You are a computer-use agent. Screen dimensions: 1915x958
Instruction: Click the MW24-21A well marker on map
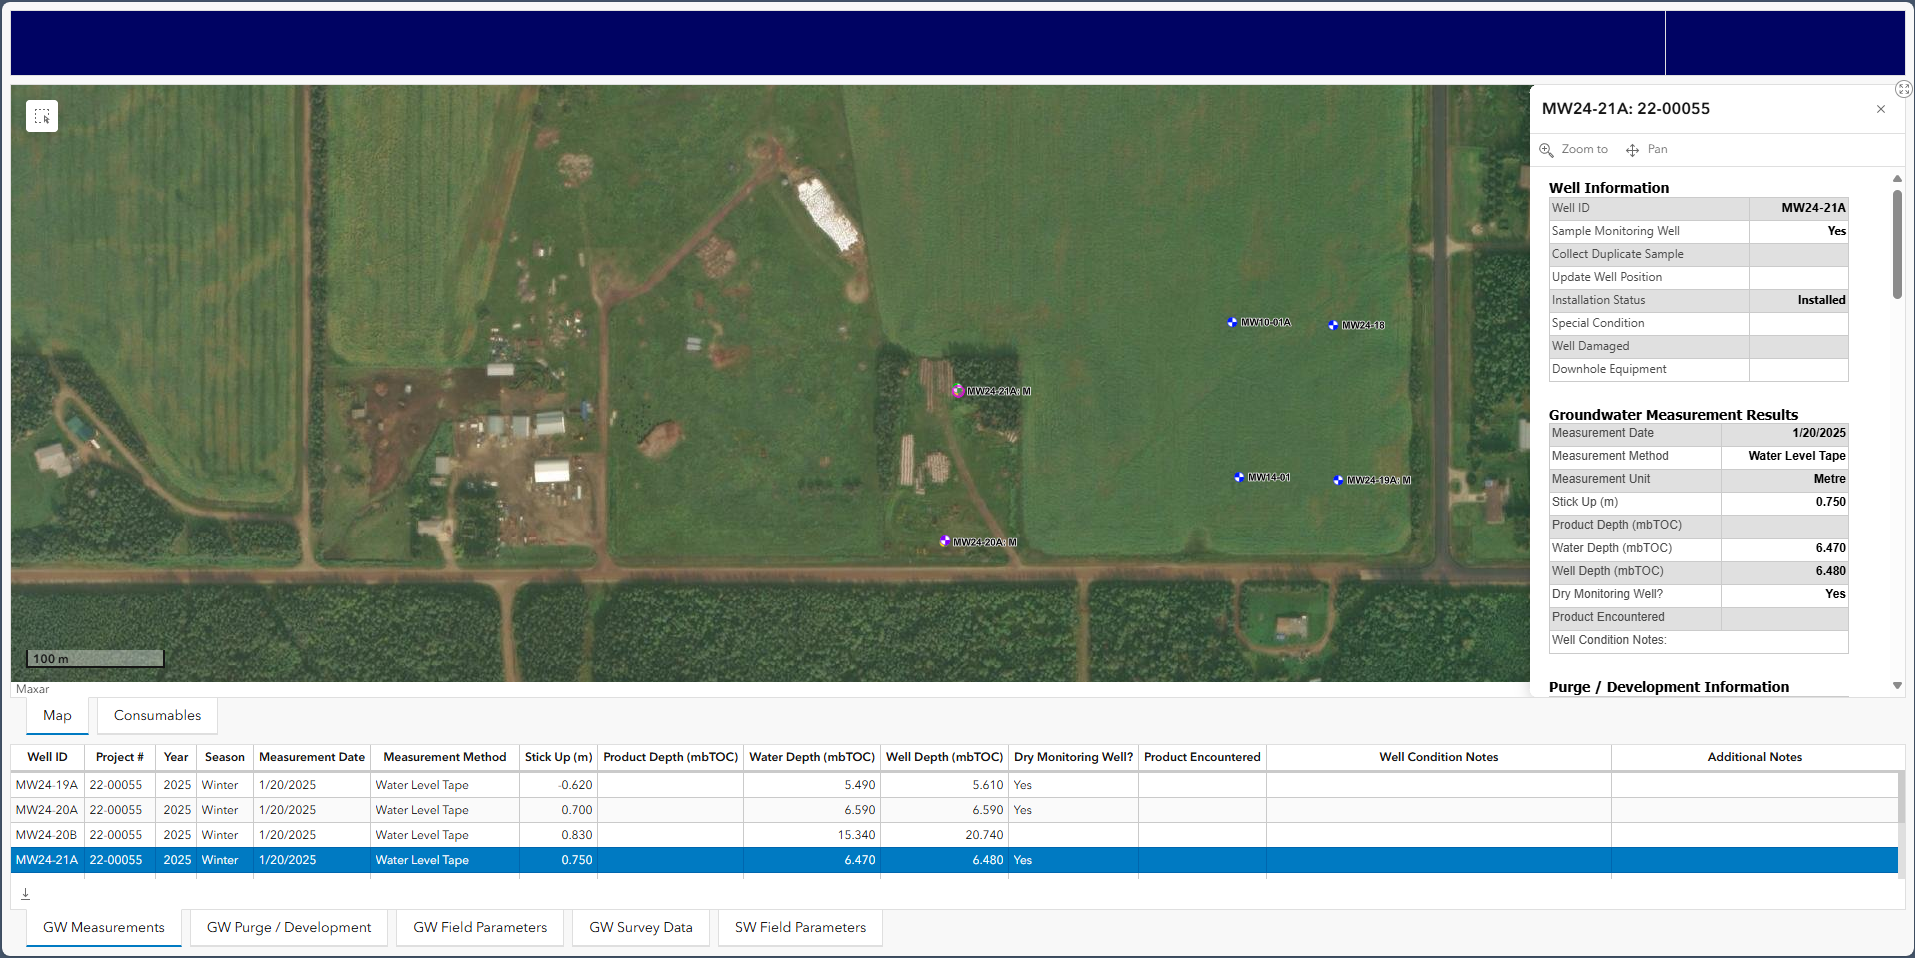[x=958, y=391]
